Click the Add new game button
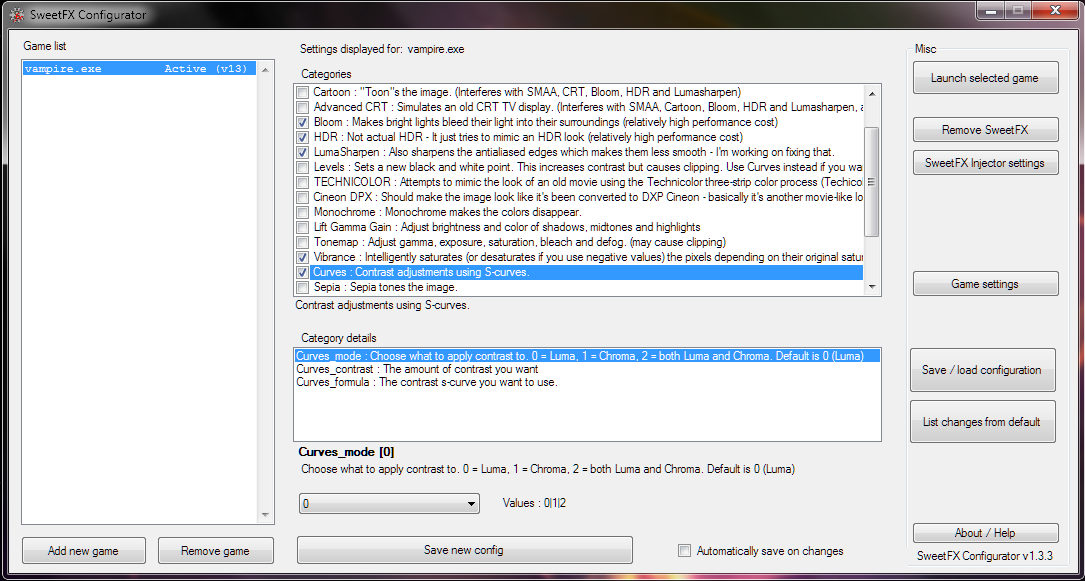Image resolution: width=1085 pixels, height=581 pixels. [x=83, y=551]
